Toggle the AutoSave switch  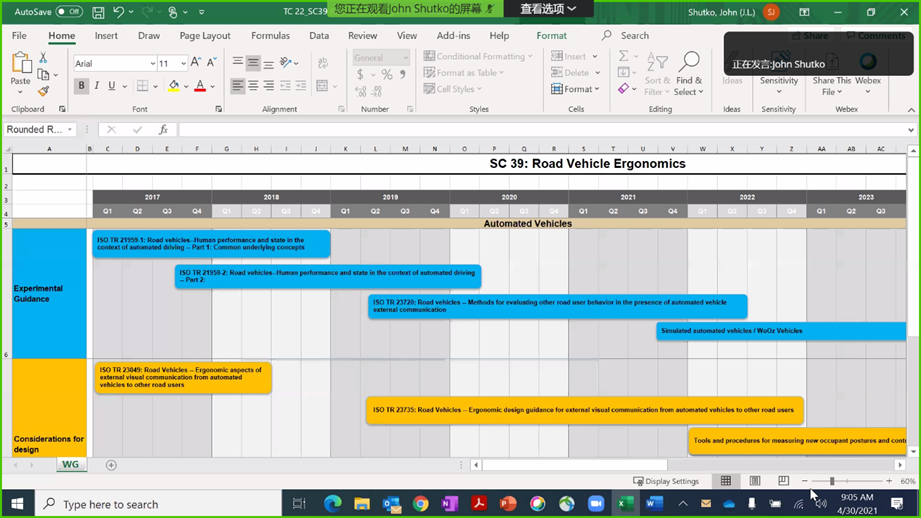[x=68, y=12]
